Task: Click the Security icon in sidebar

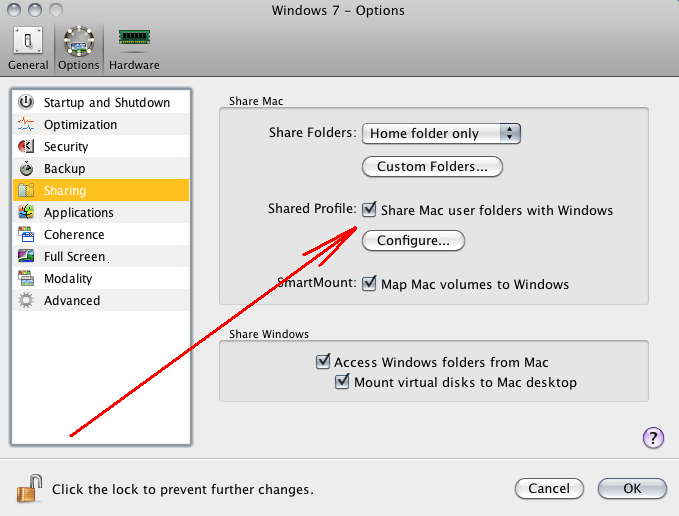Action: [x=26, y=146]
